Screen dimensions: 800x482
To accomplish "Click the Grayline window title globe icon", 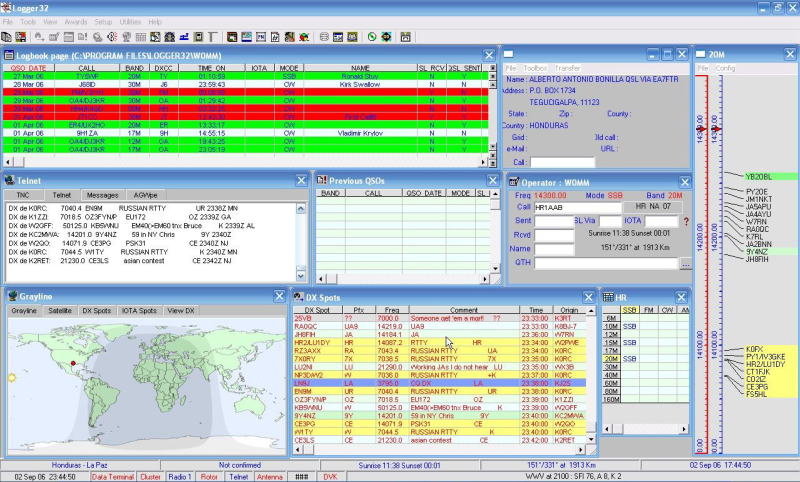I will (x=10, y=297).
